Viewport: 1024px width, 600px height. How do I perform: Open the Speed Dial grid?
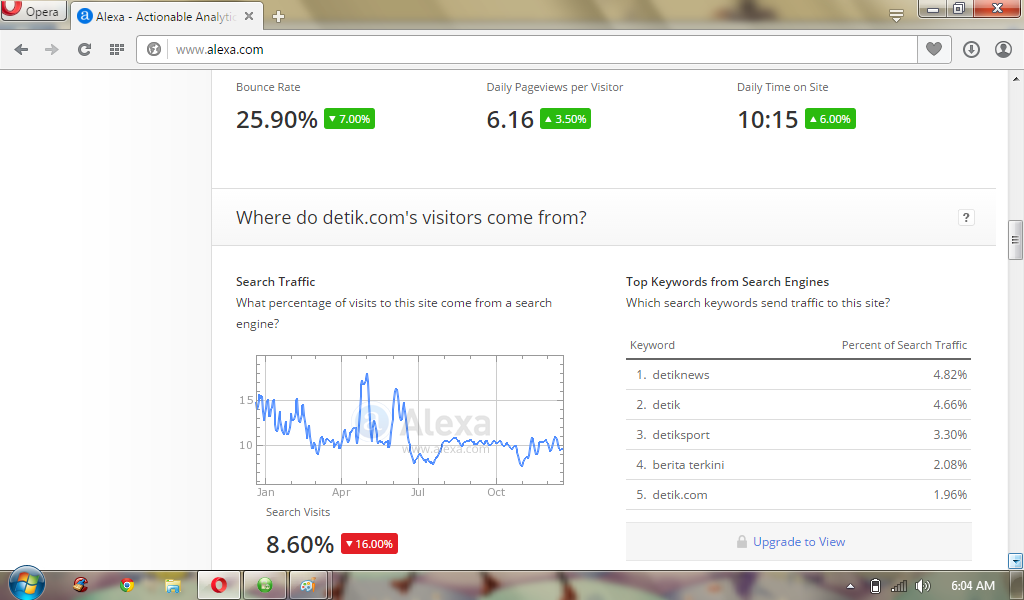pos(117,50)
